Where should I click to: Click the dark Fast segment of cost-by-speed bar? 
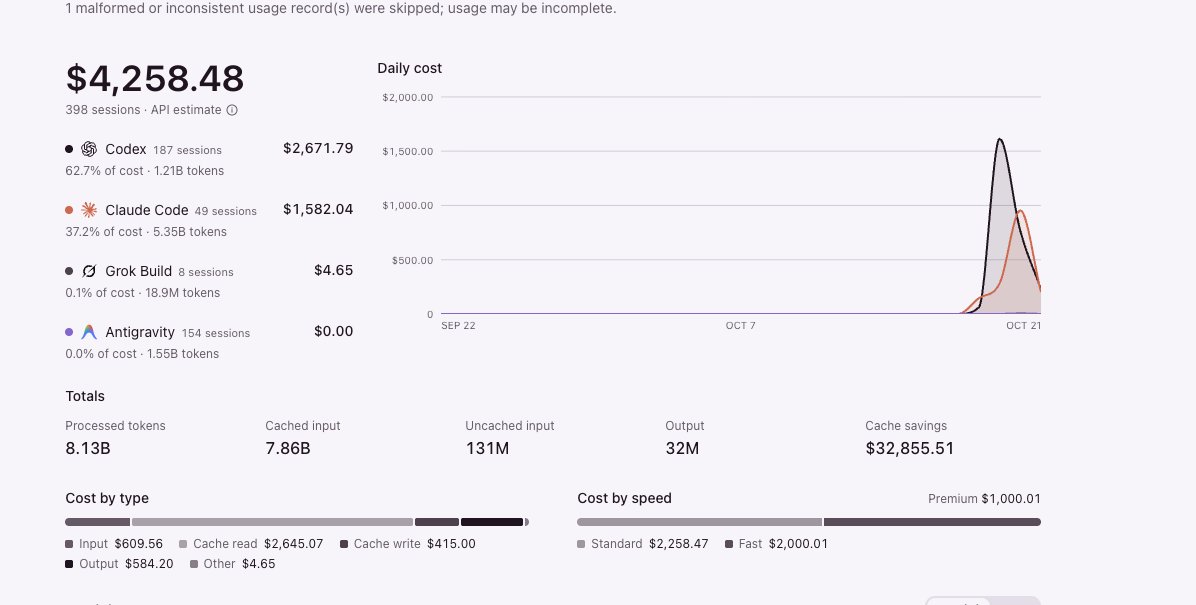[932, 522]
